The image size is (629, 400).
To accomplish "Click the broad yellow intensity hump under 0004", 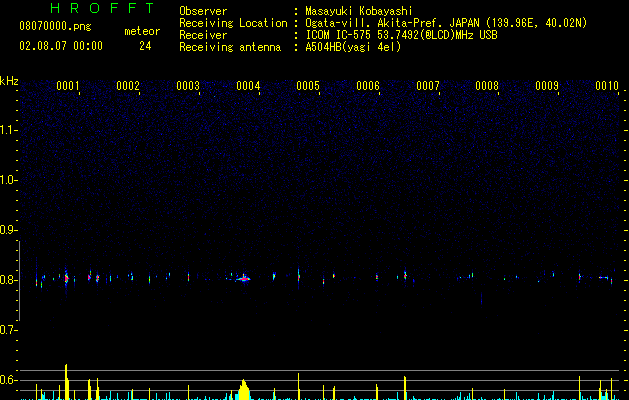I will [243, 390].
